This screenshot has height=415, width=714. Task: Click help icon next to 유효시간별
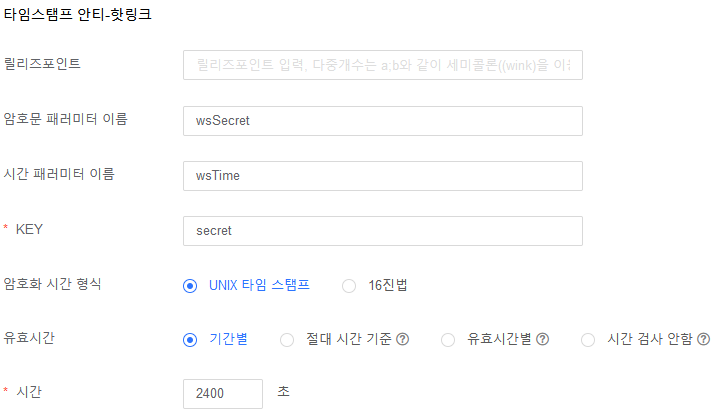click(543, 340)
